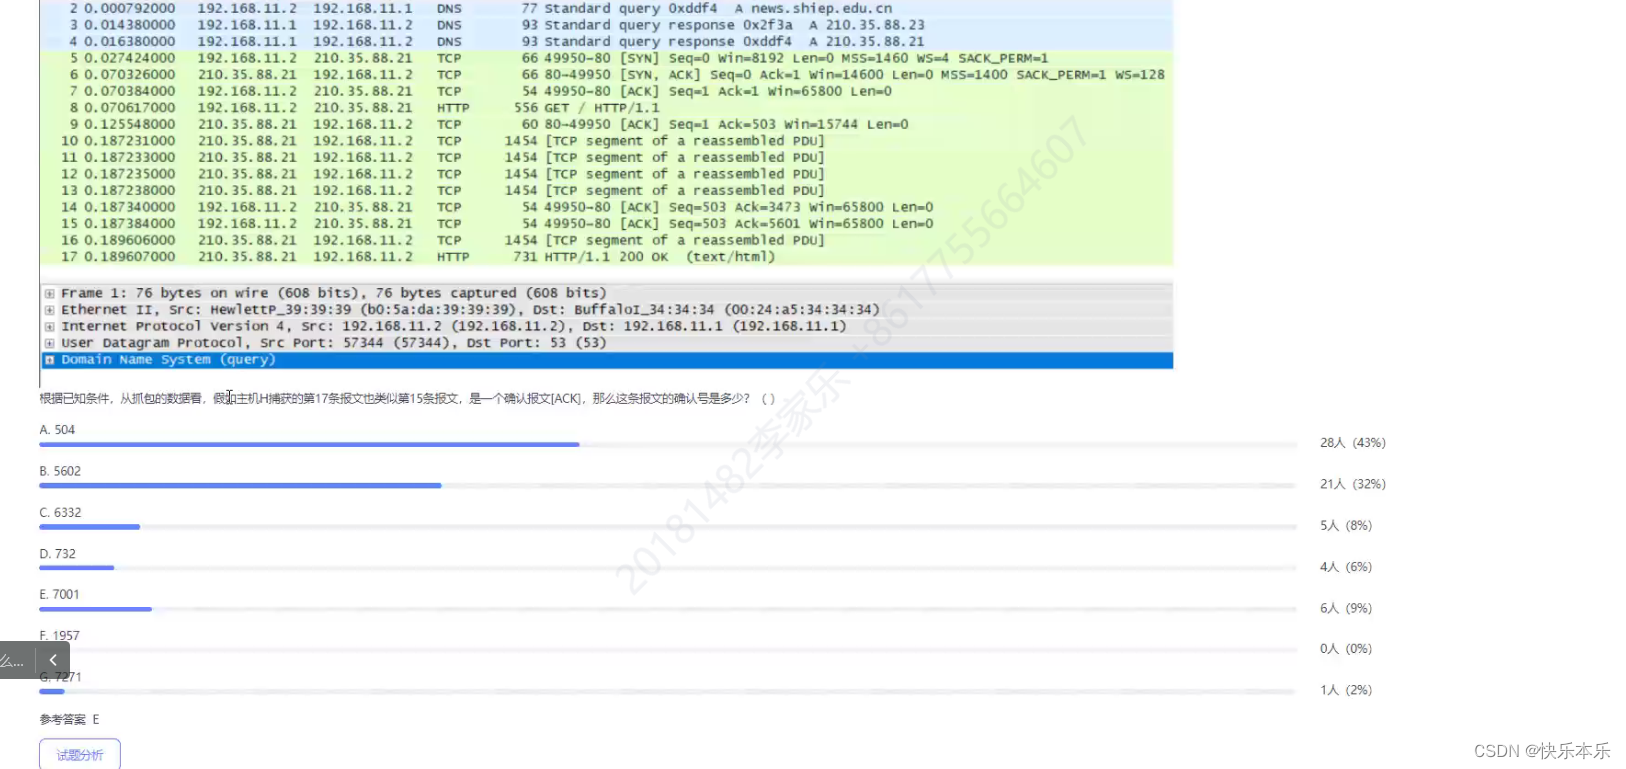
Task: Click the 参考答案 E reference answer text
Action: point(69,719)
